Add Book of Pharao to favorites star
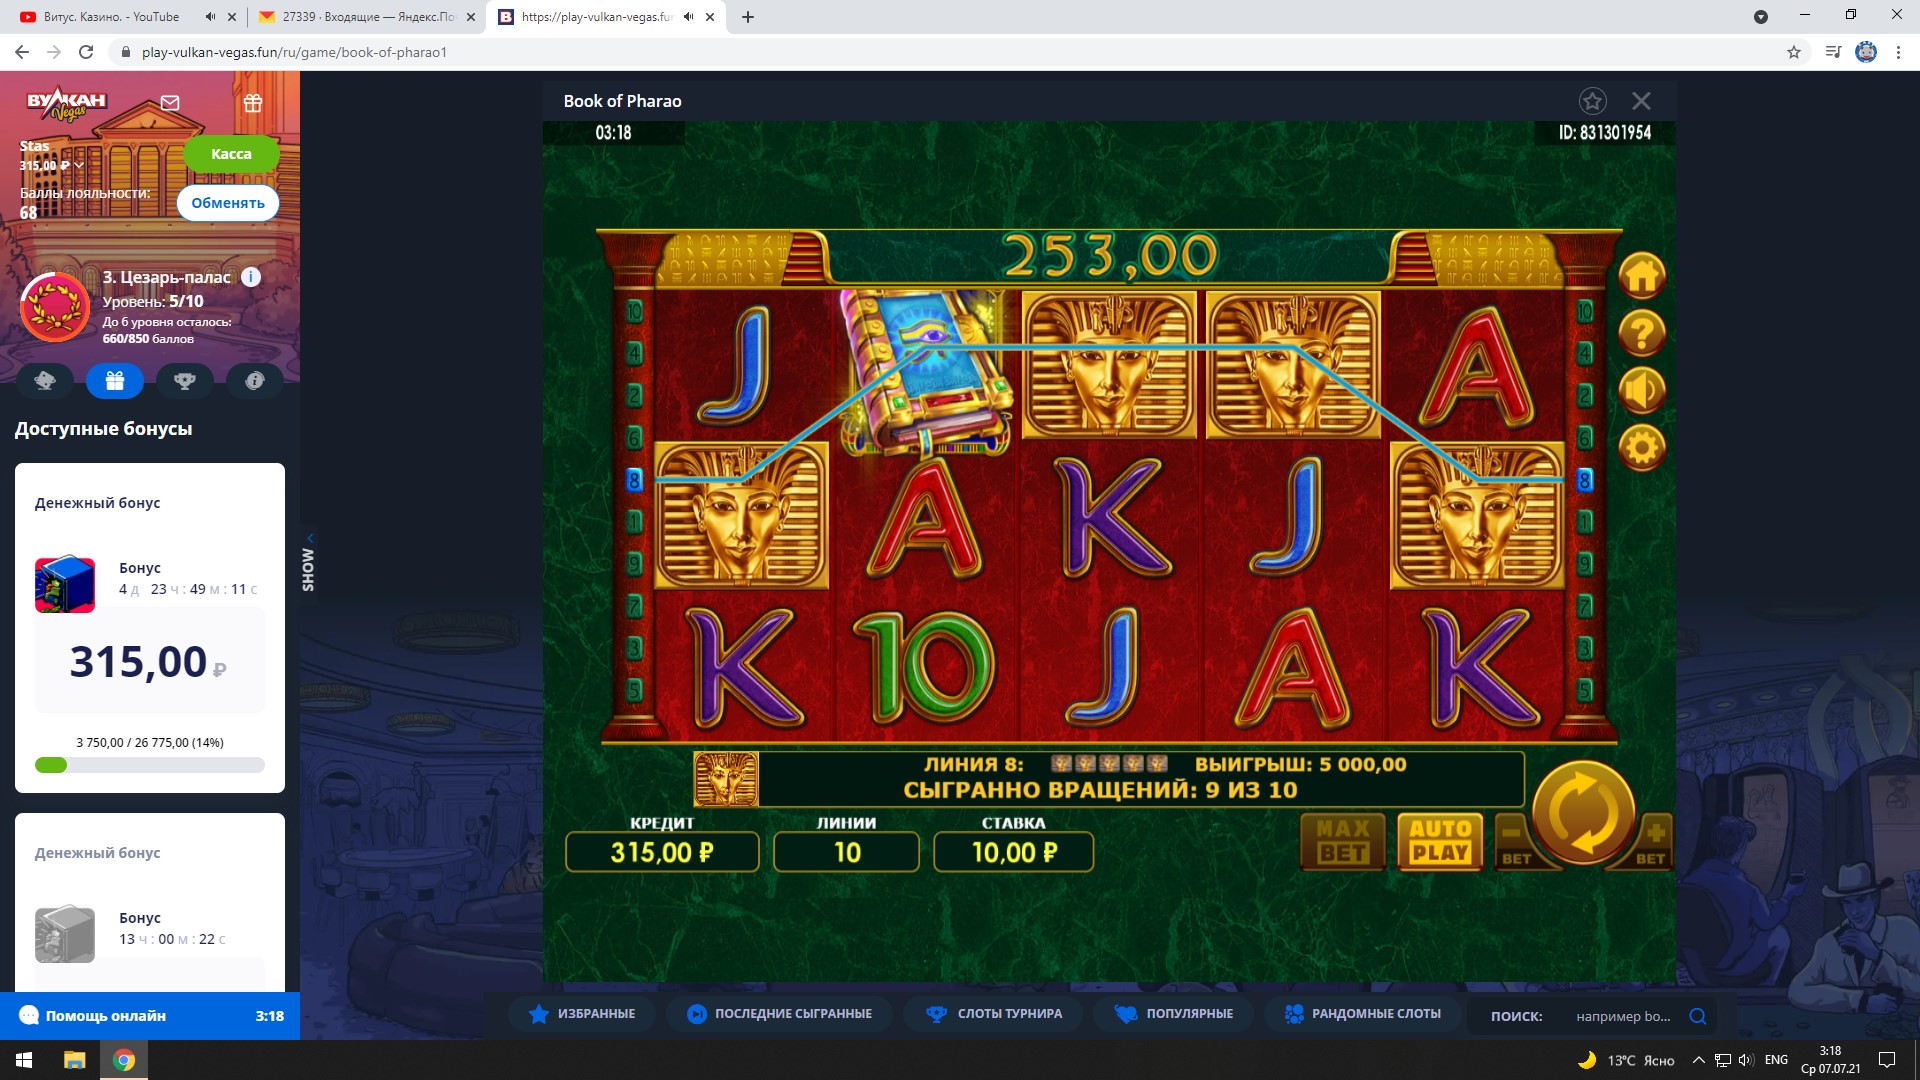1920x1080 pixels. pyautogui.click(x=1592, y=101)
